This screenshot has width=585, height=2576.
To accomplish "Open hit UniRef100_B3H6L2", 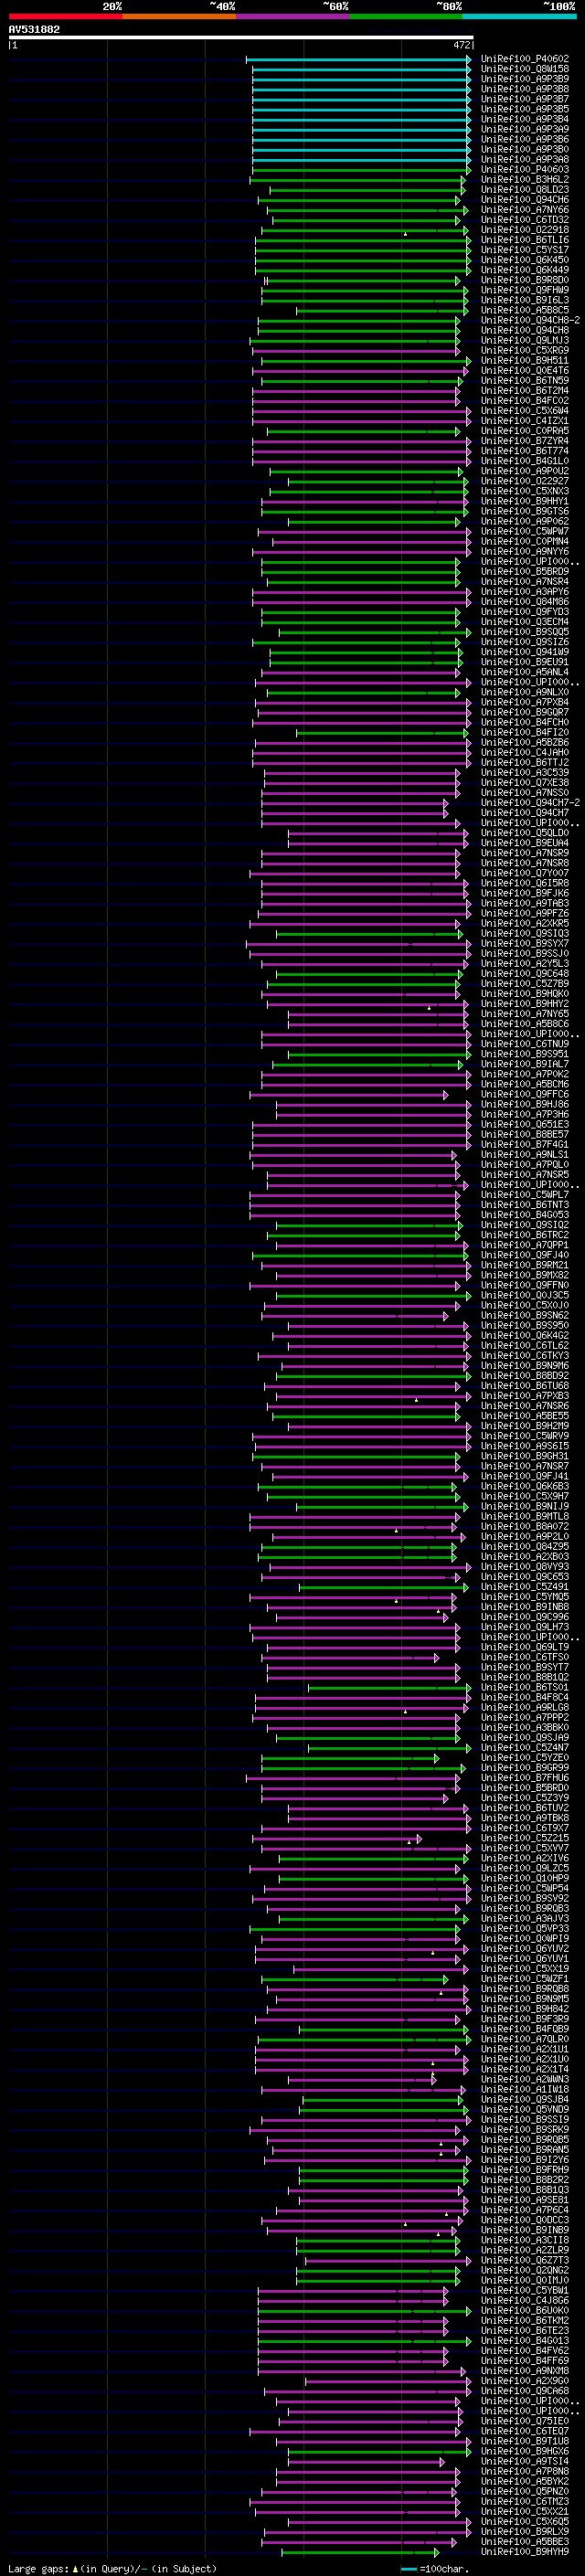I will click(x=525, y=180).
